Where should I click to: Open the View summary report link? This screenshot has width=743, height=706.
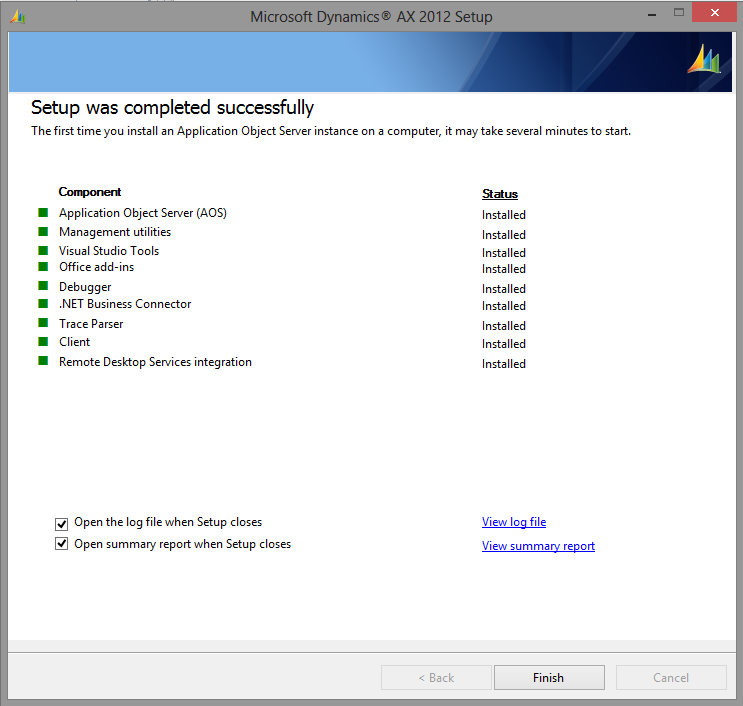coord(538,546)
